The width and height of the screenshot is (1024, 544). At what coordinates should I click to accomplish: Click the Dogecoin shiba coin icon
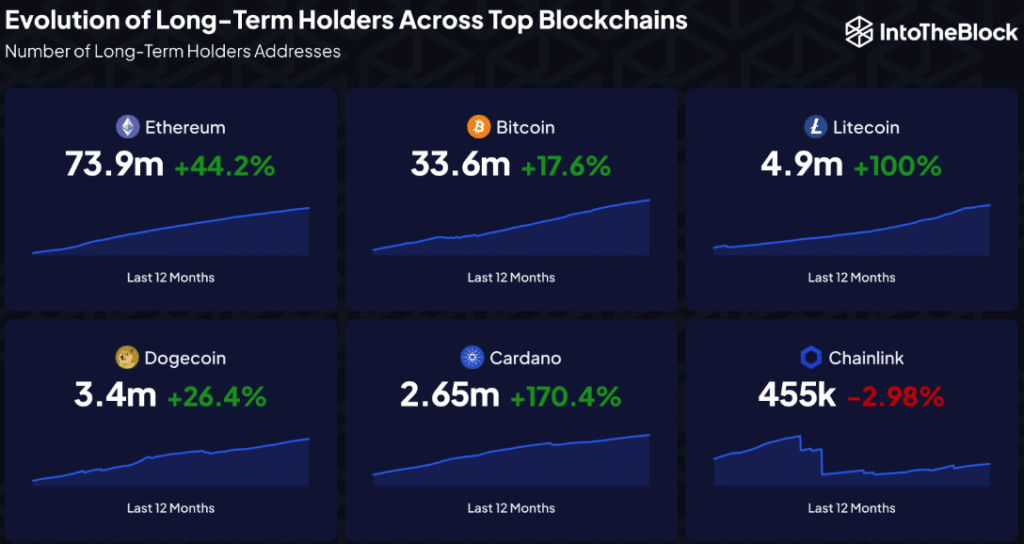click(x=127, y=357)
